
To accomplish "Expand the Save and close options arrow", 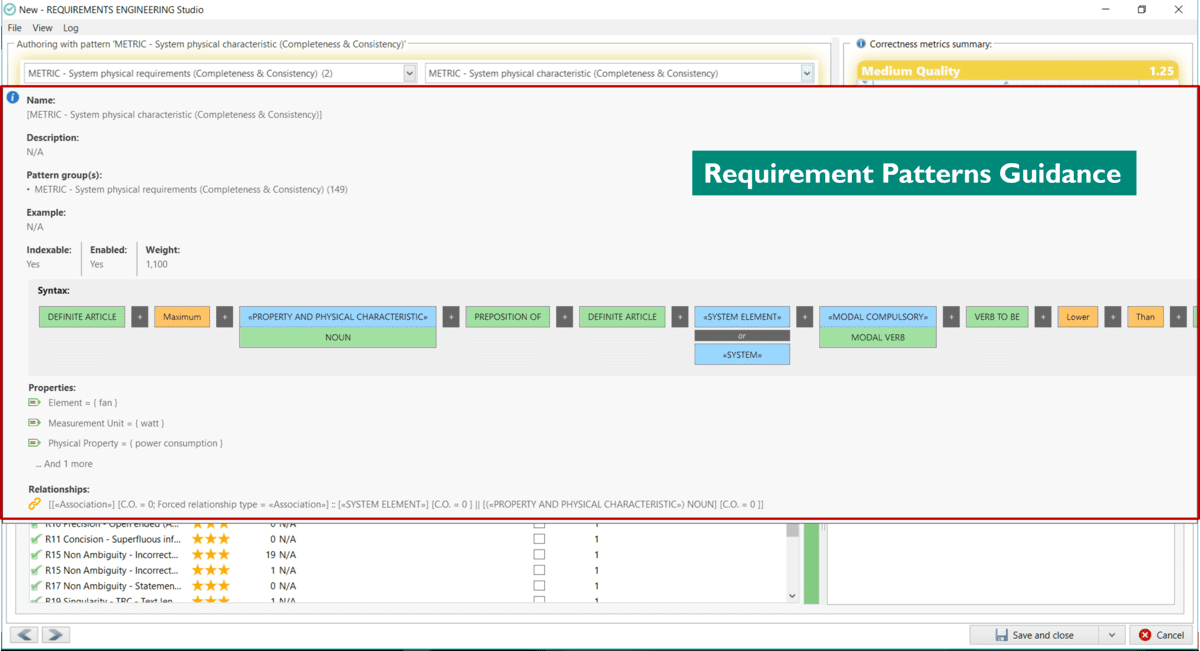I will [1112, 635].
